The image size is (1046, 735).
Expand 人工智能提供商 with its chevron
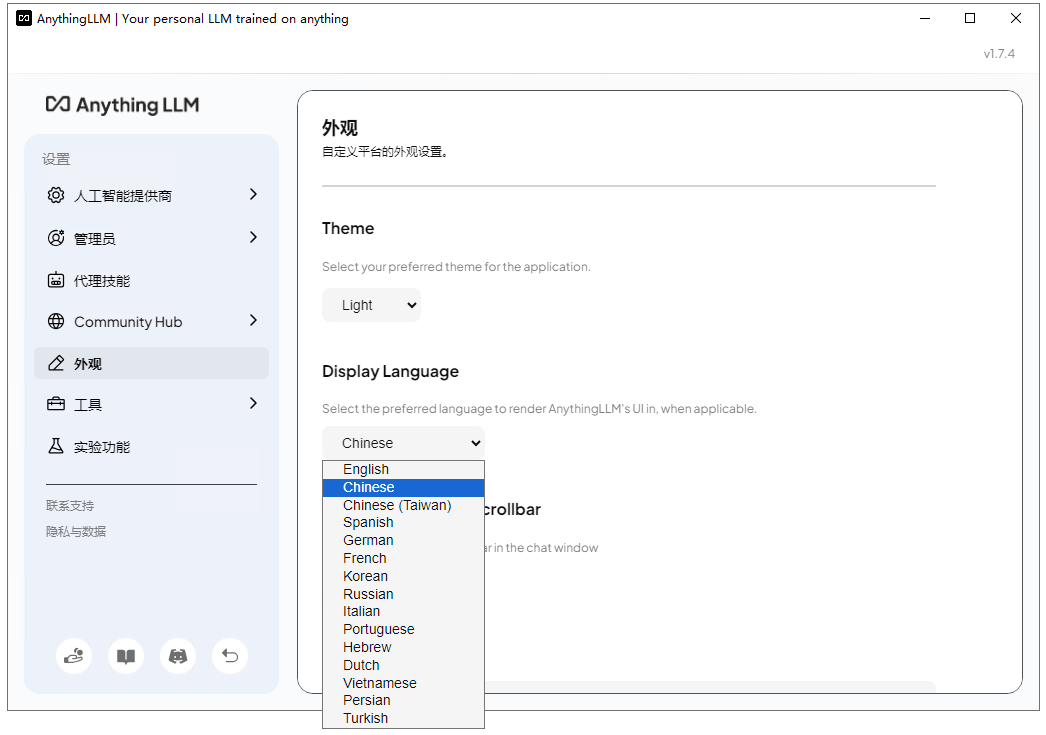[x=253, y=194]
